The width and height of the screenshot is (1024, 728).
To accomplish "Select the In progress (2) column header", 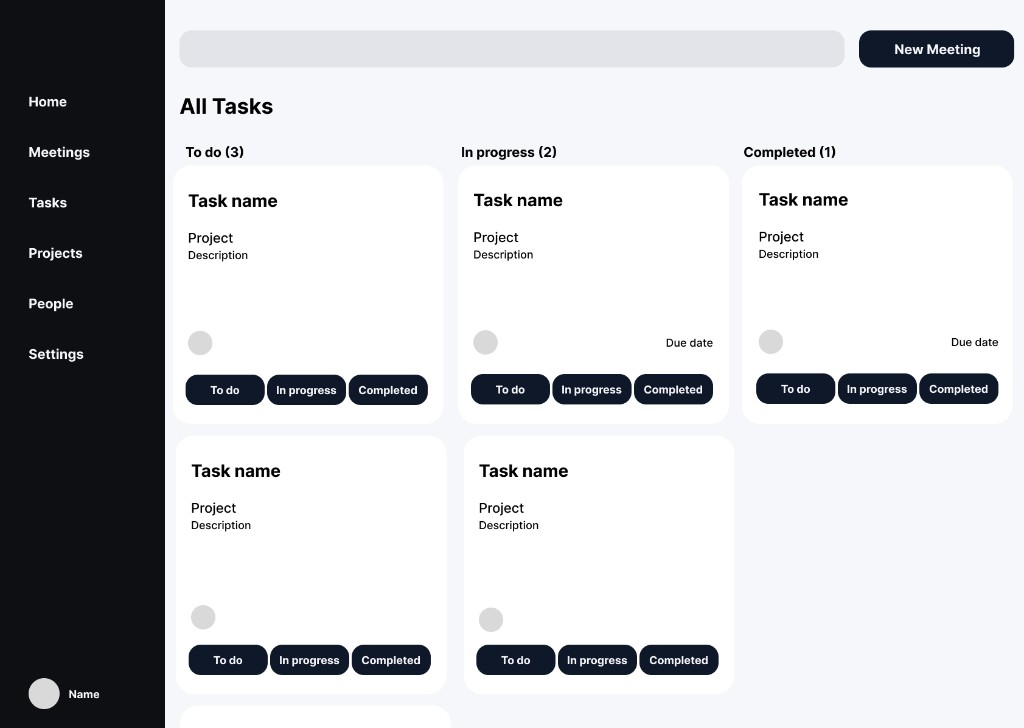I will pos(508,152).
